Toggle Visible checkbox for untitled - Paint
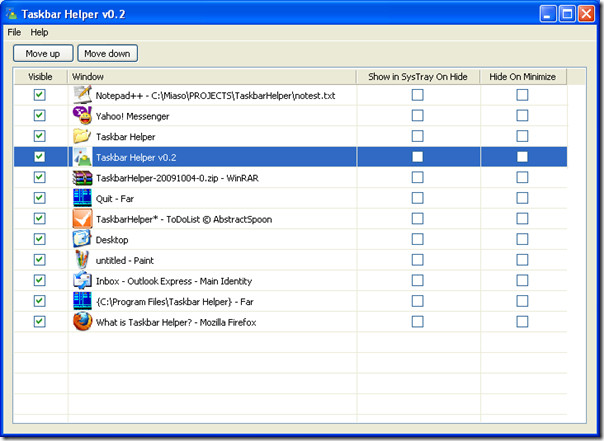604x441 pixels. coord(39,260)
